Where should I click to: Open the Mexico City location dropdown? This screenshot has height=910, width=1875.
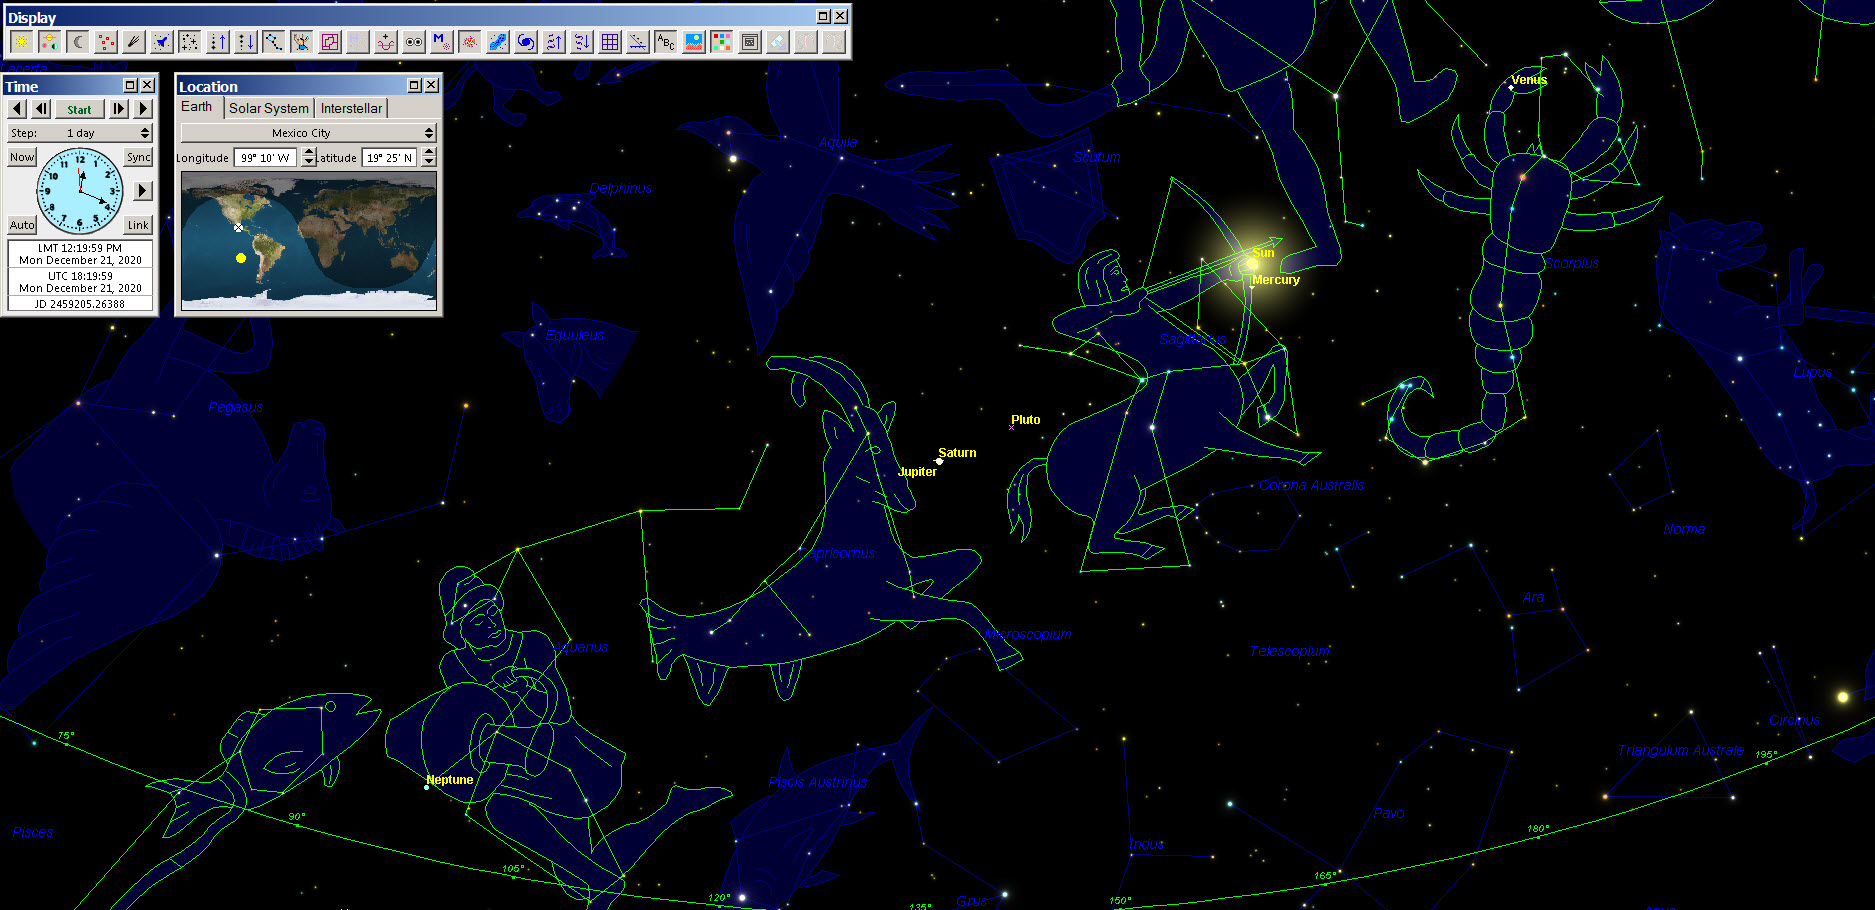308,133
